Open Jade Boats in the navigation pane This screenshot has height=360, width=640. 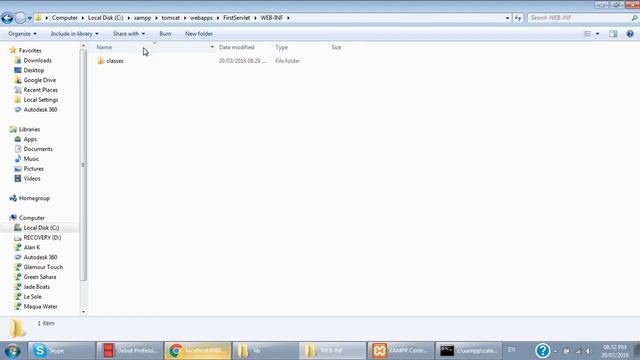click(x=36, y=287)
